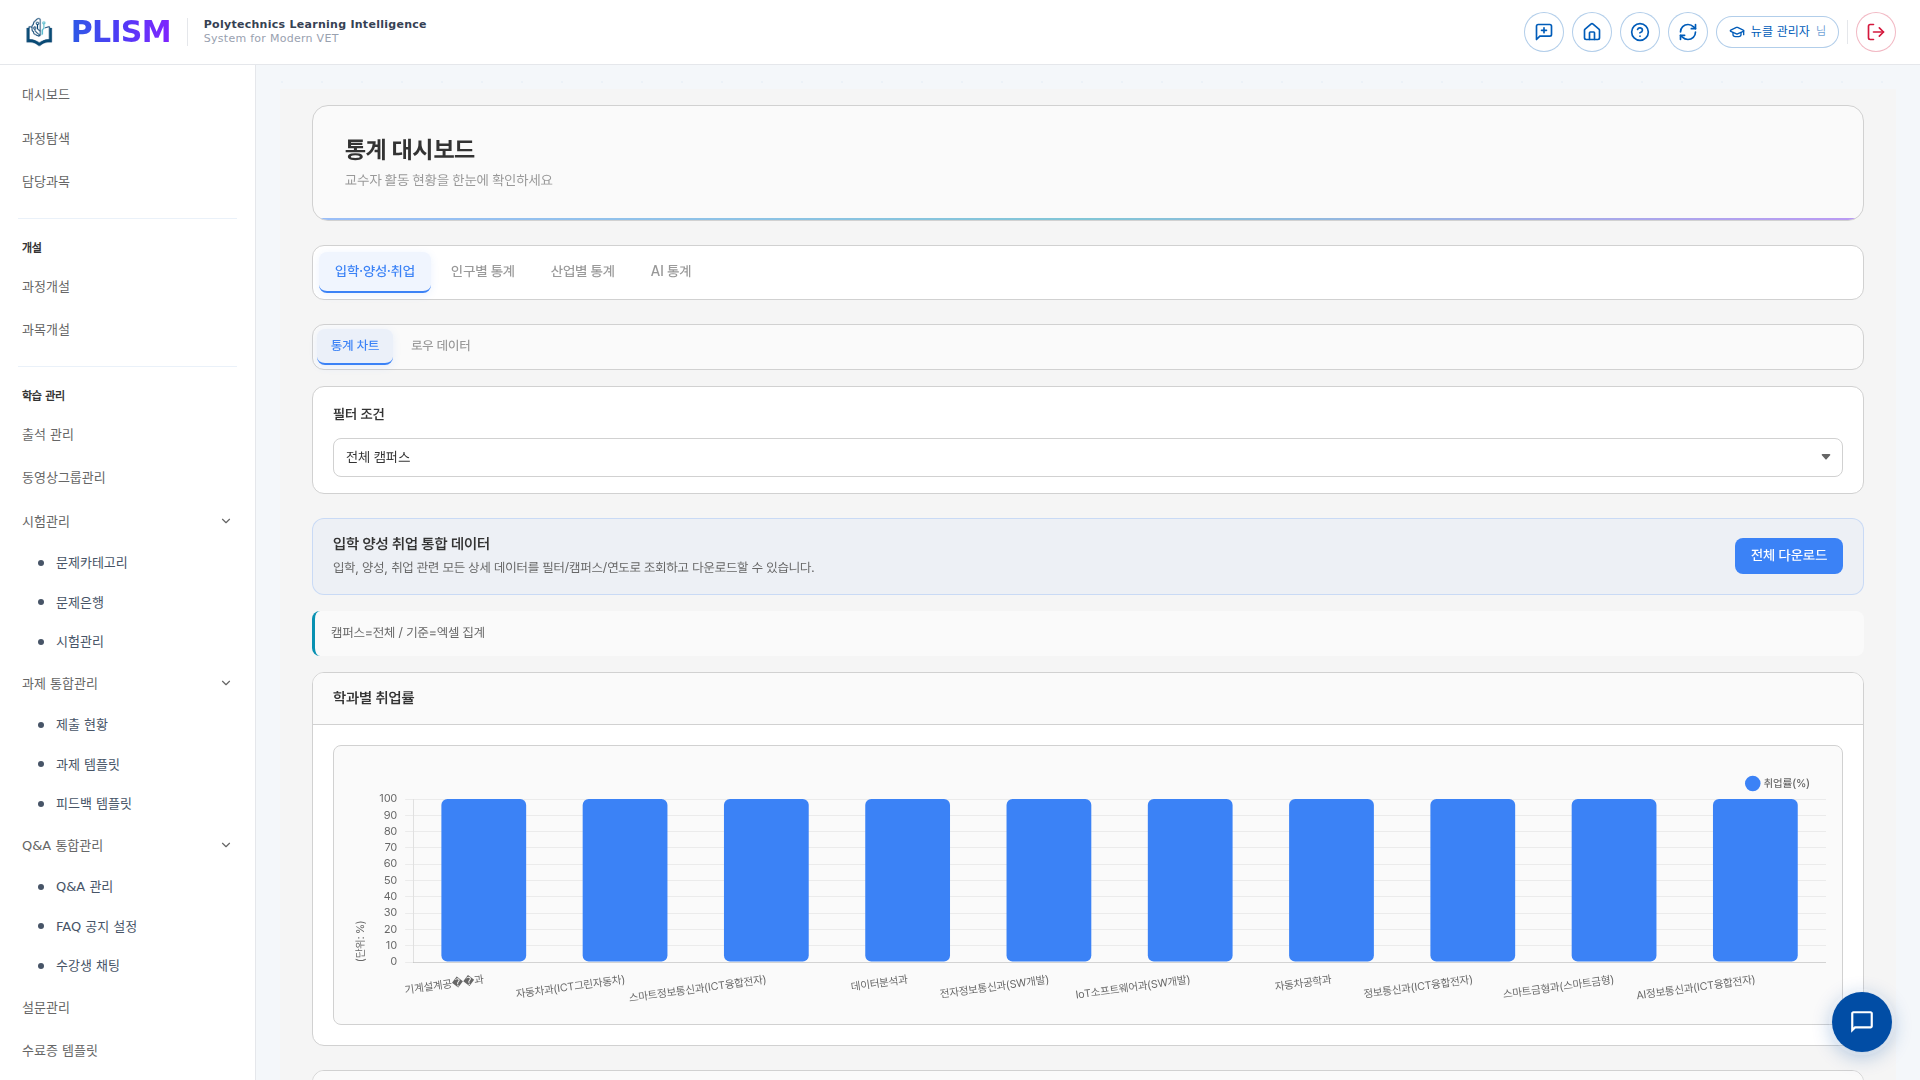Click the refresh arrows icon

click(1687, 32)
